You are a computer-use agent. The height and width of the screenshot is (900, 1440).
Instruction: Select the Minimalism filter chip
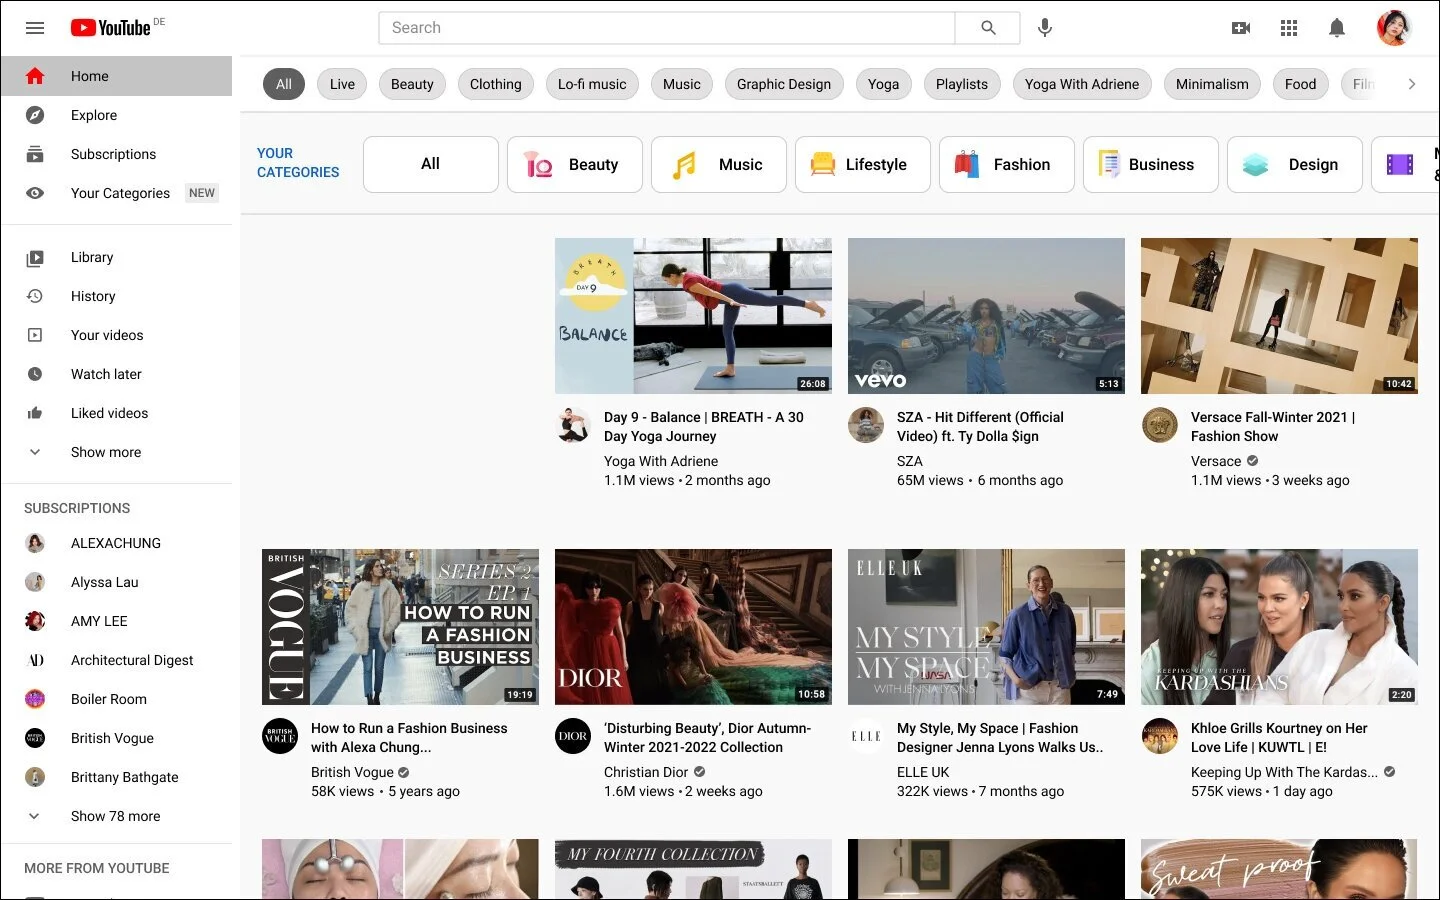(1212, 84)
